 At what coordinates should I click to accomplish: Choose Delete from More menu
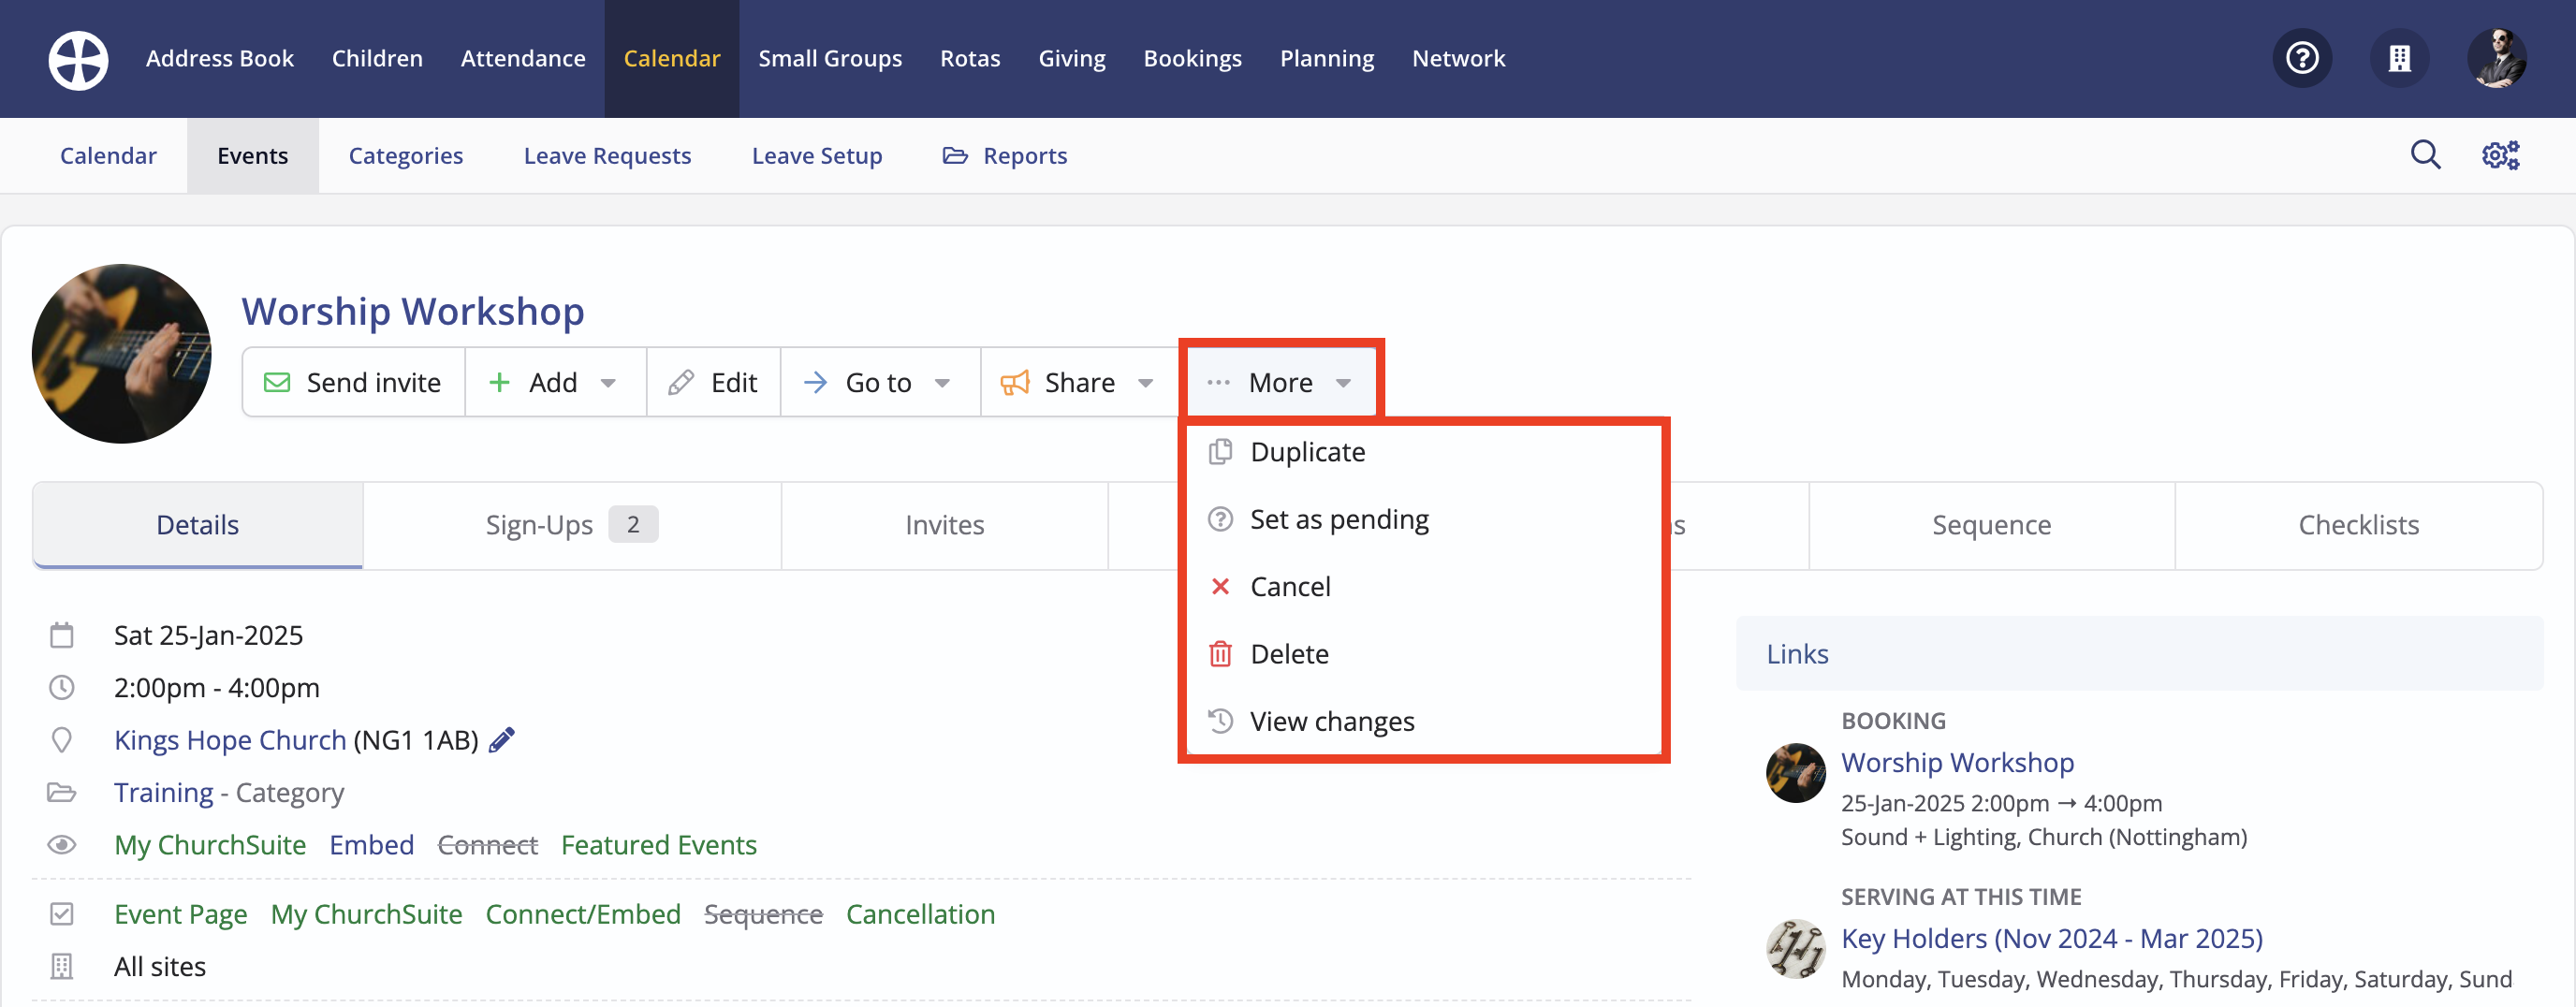[x=1422, y=654]
